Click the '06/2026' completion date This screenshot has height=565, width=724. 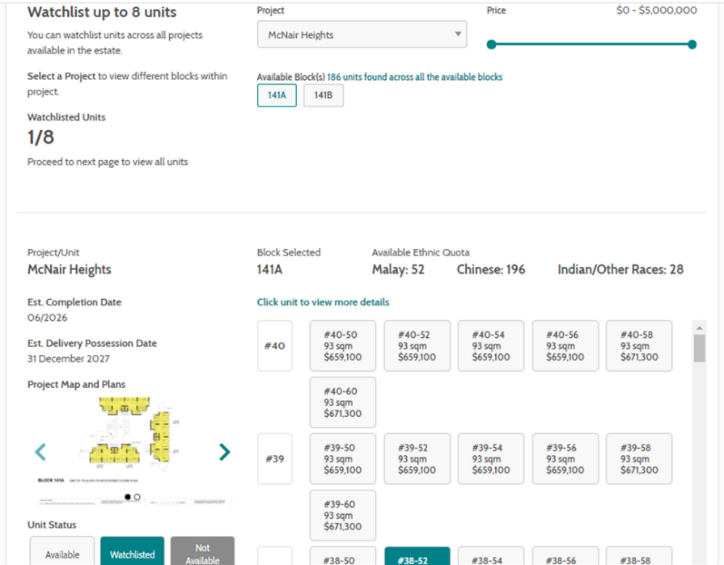coord(47,318)
